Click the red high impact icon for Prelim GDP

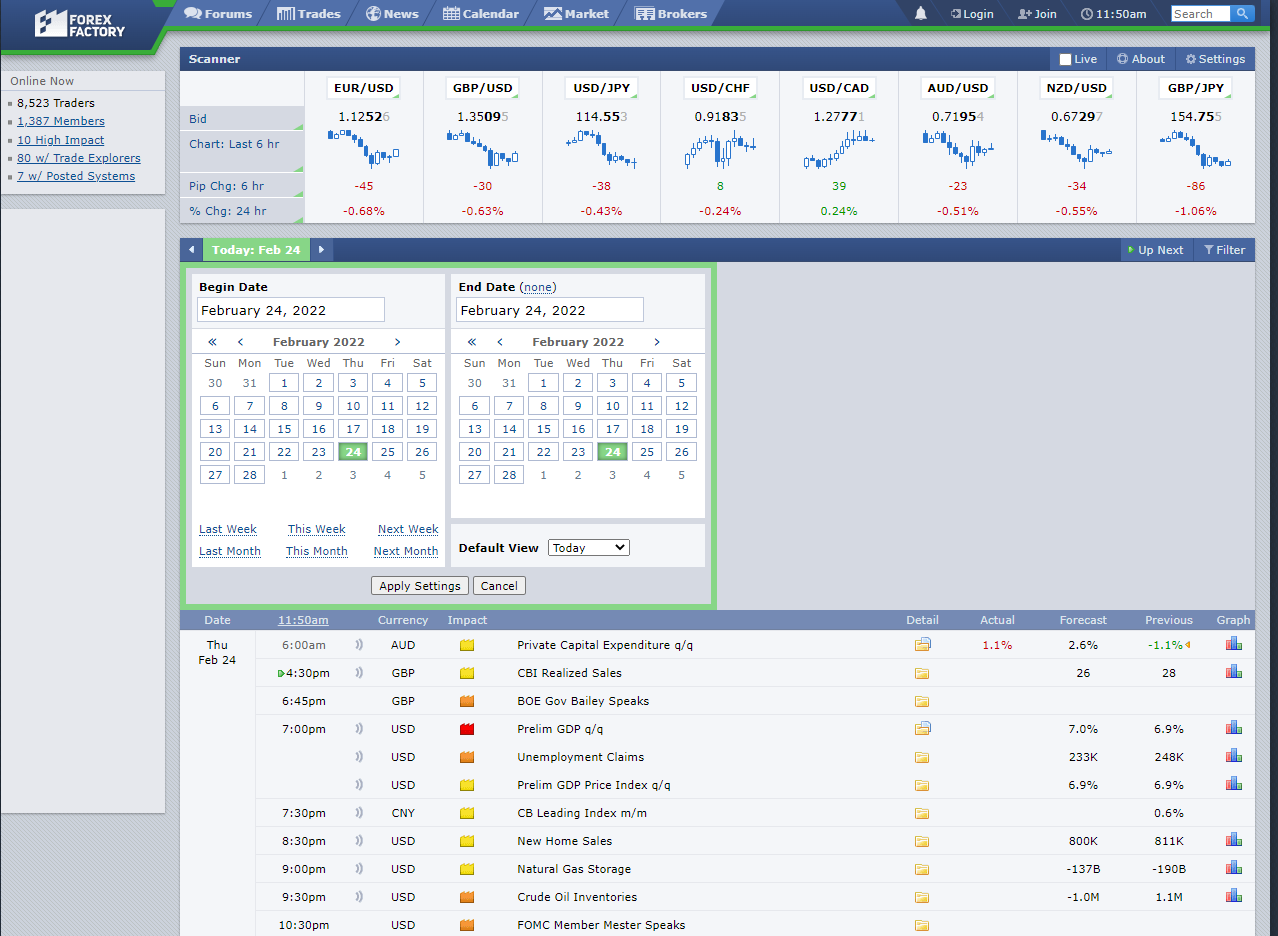pyautogui.click(x=467, y=729)
